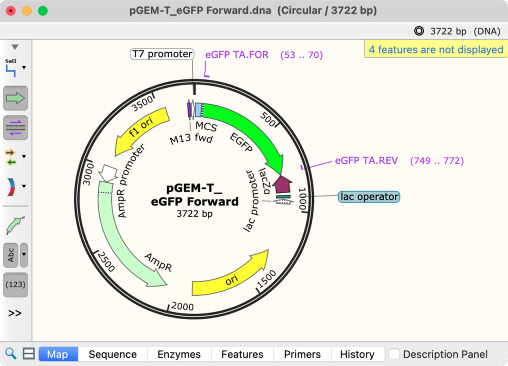Open the Abc label options dropdown
This screenshot has width=508, height=366.
coord(24,255)
